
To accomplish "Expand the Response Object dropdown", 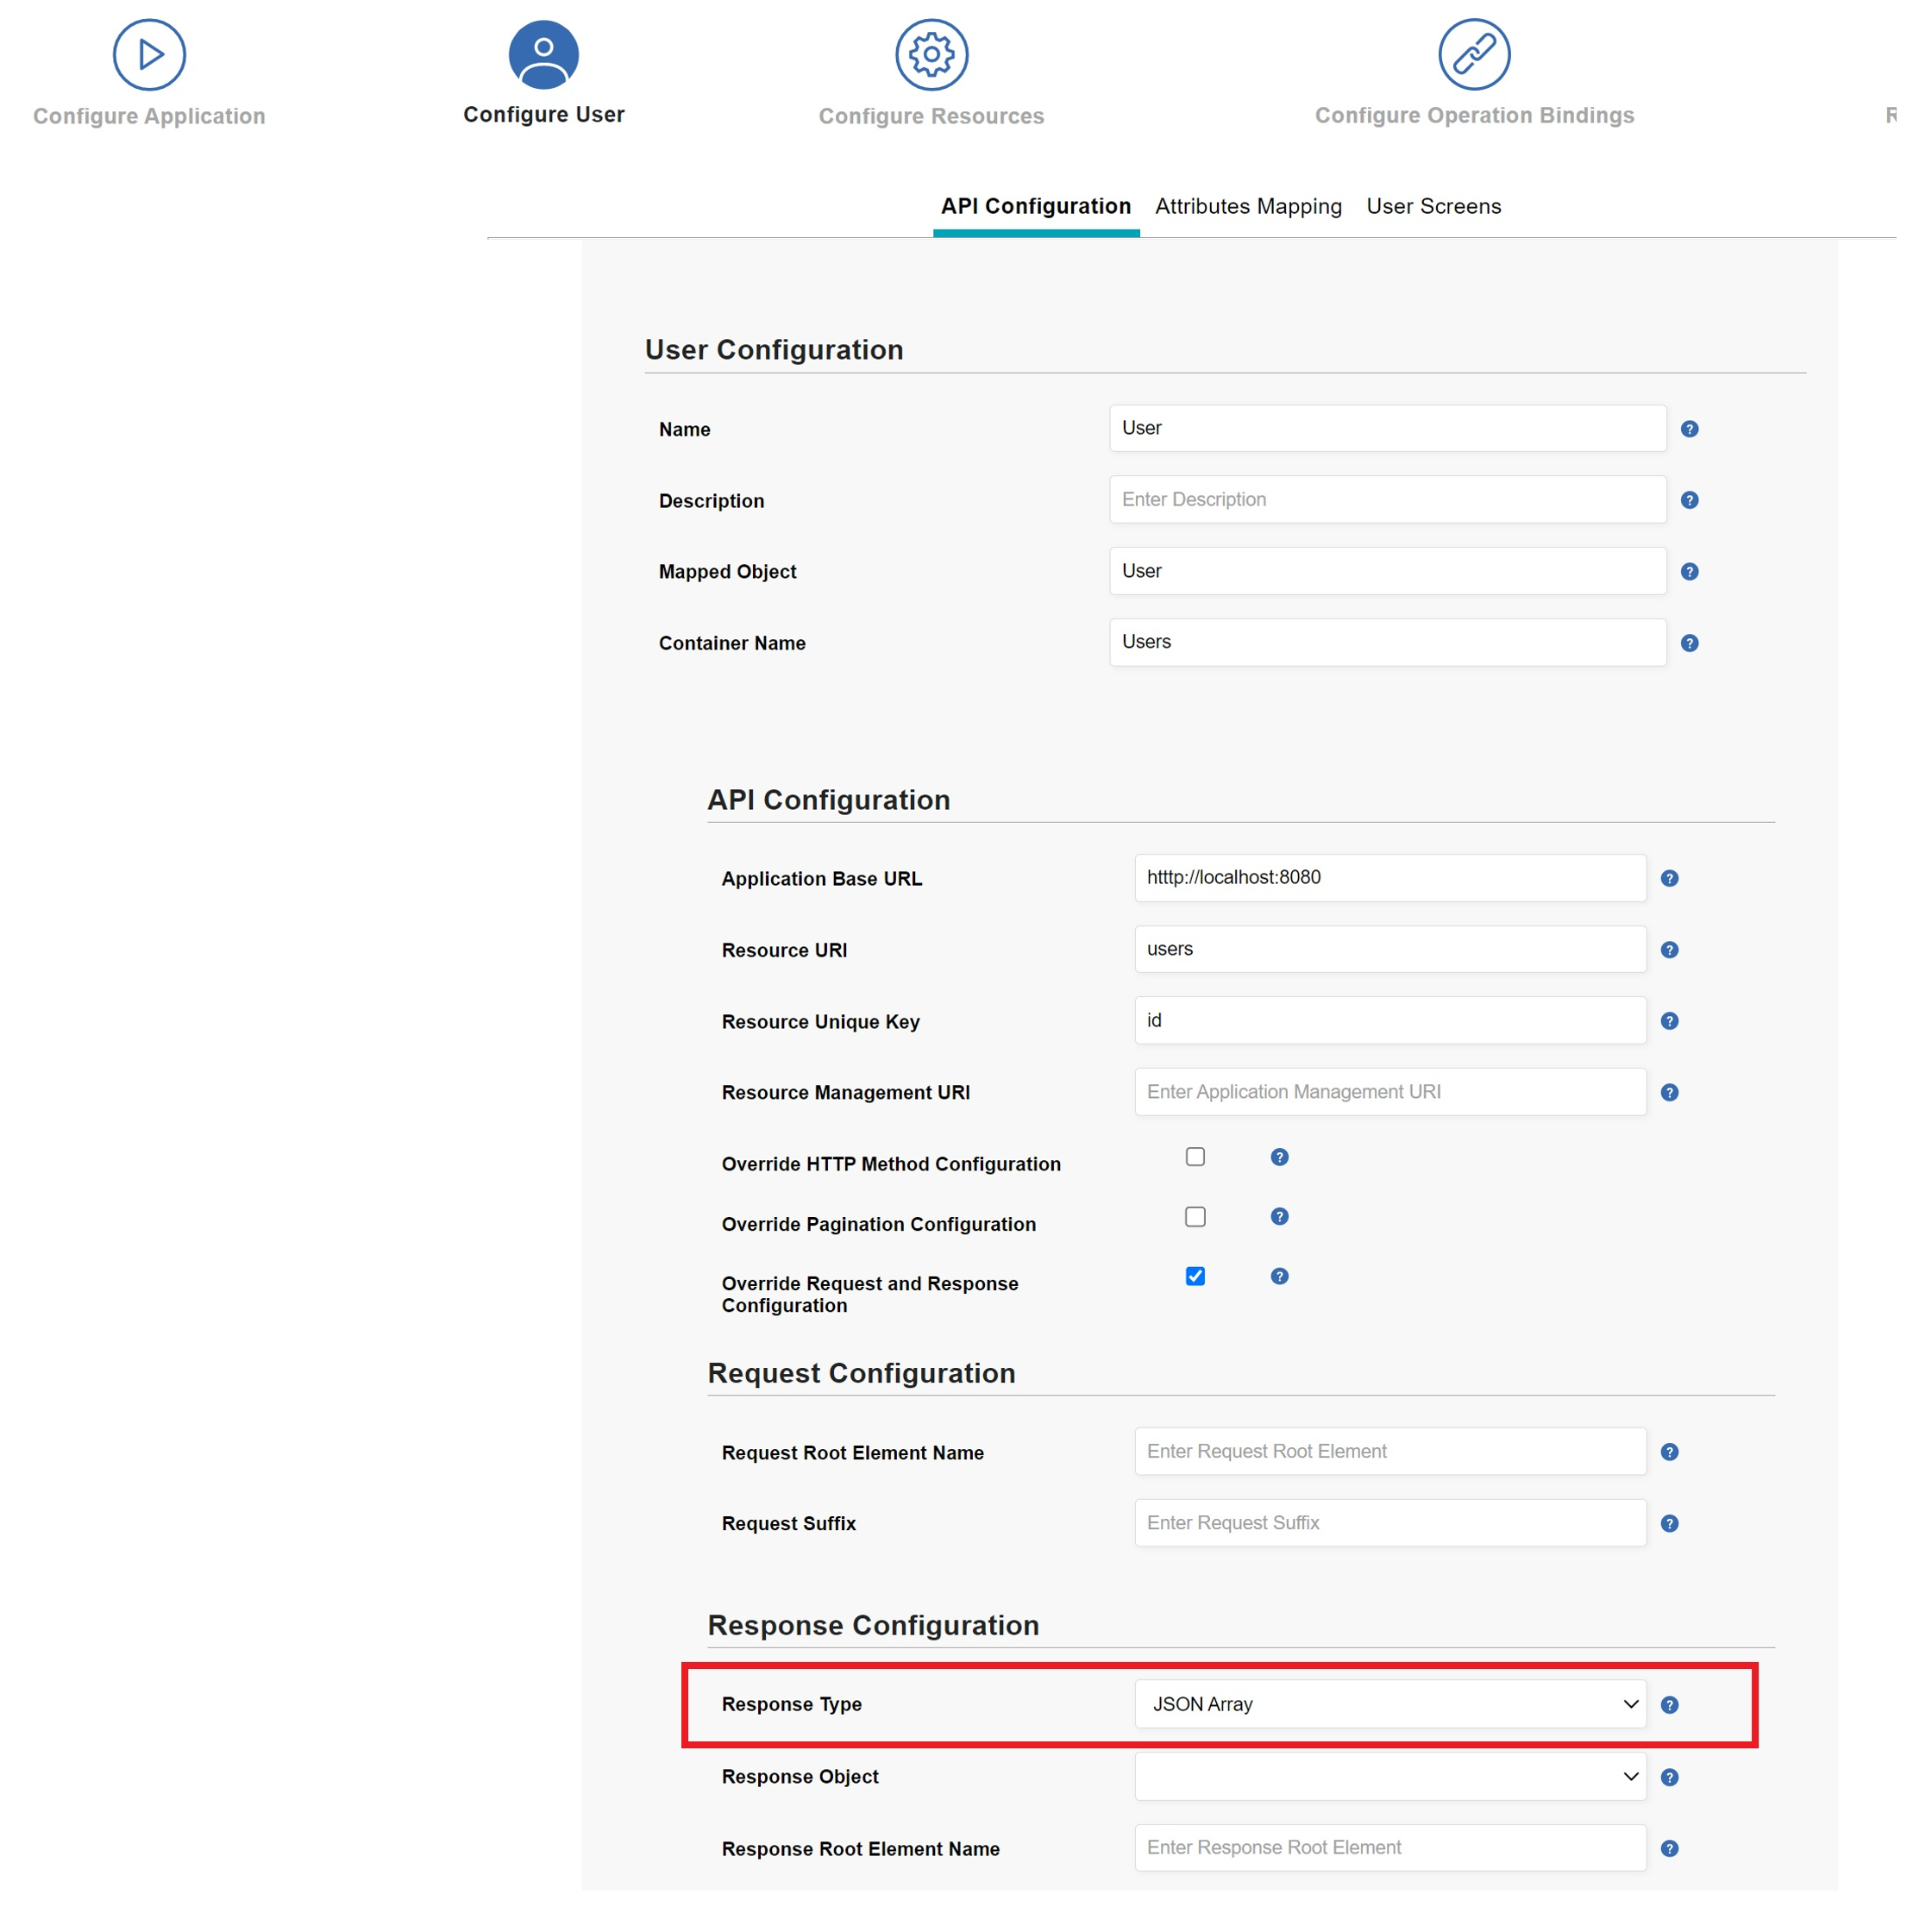I will tap(1390, 1776).
